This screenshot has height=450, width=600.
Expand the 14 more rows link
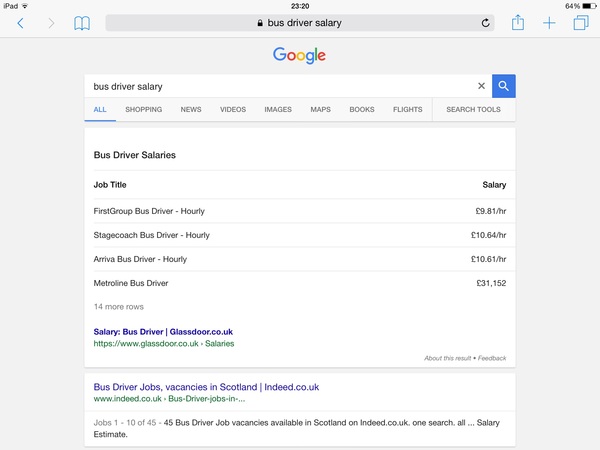click(x=119, y=307)
